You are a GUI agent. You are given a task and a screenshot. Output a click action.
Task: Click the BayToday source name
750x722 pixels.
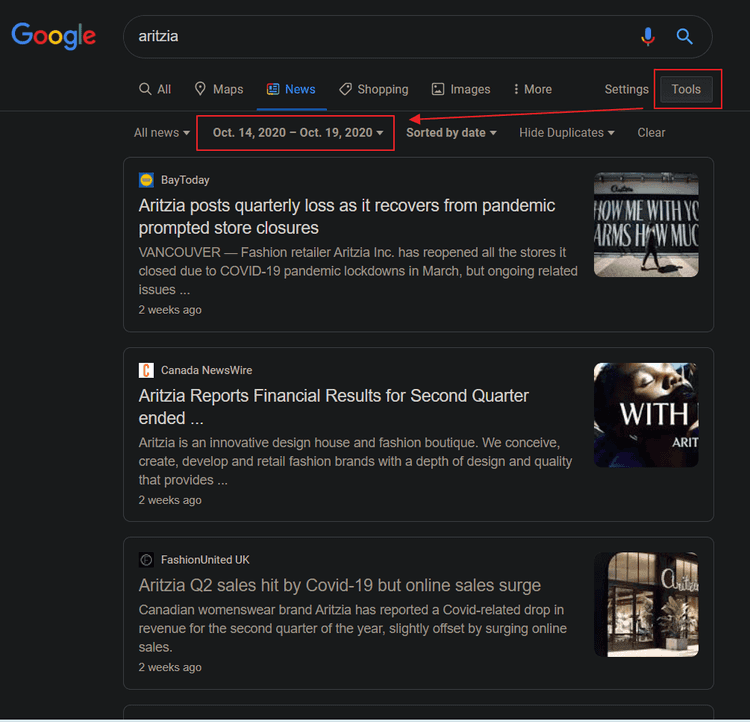(185, 180)
